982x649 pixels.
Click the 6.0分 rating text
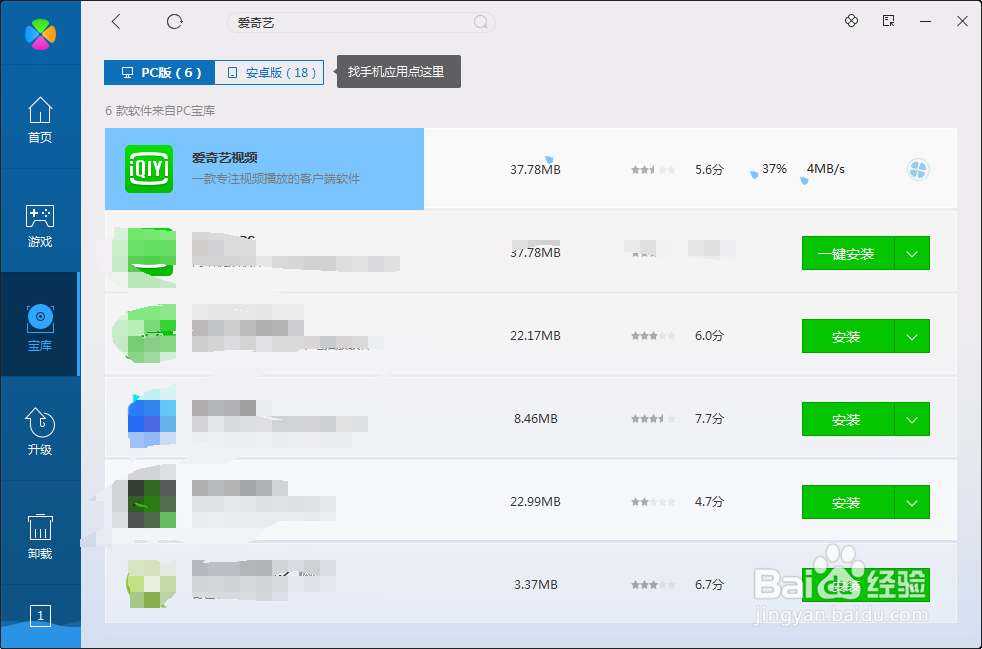709,336
